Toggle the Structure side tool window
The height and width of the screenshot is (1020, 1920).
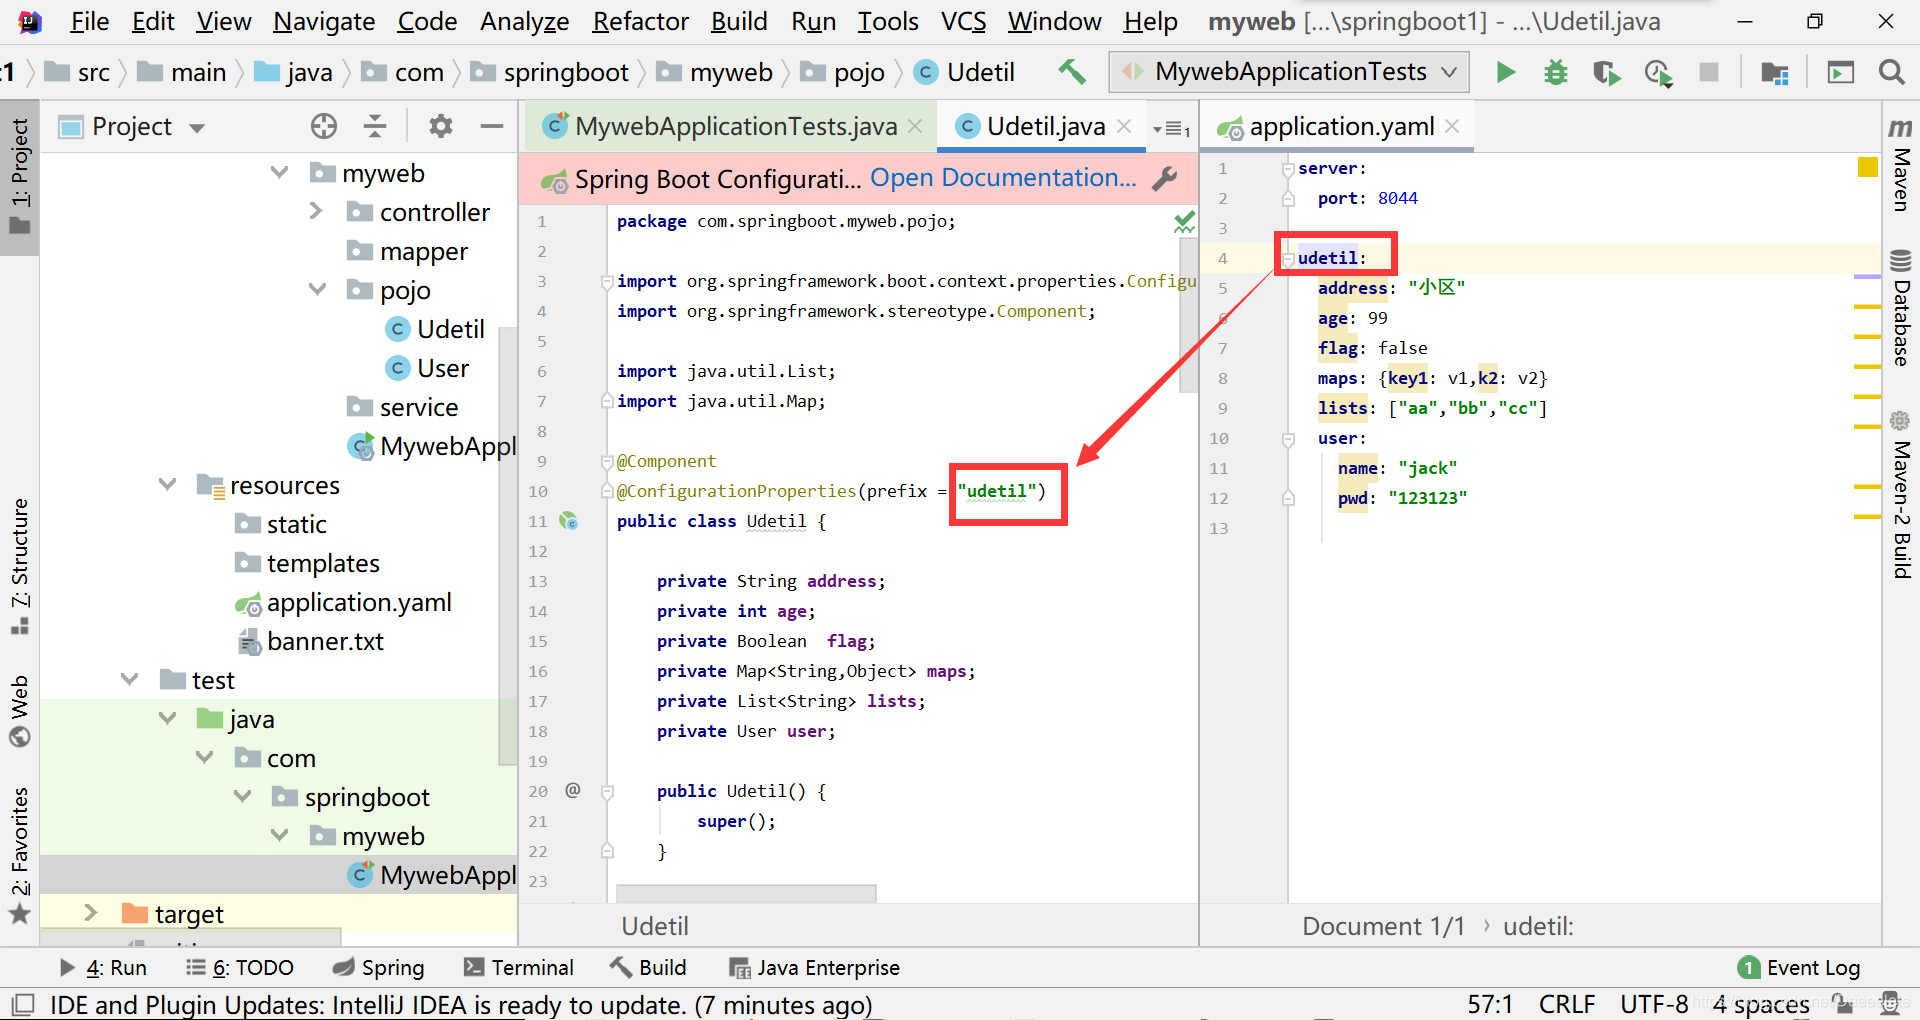pos(20,565)
